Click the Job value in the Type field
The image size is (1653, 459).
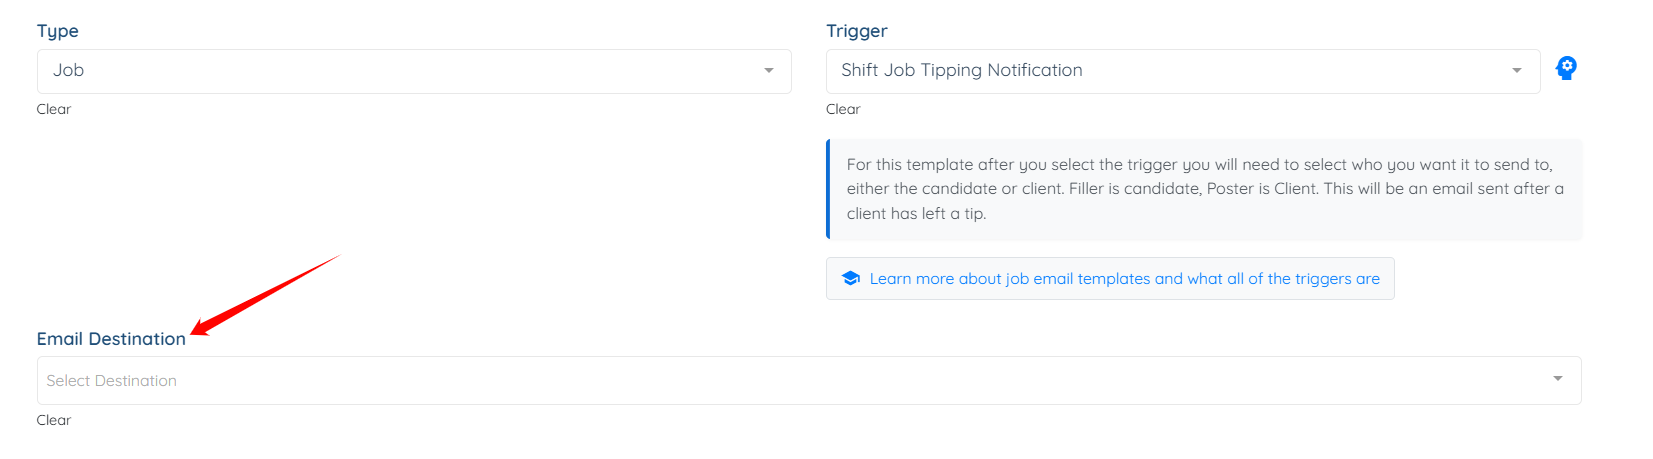[x=68, y=70]
